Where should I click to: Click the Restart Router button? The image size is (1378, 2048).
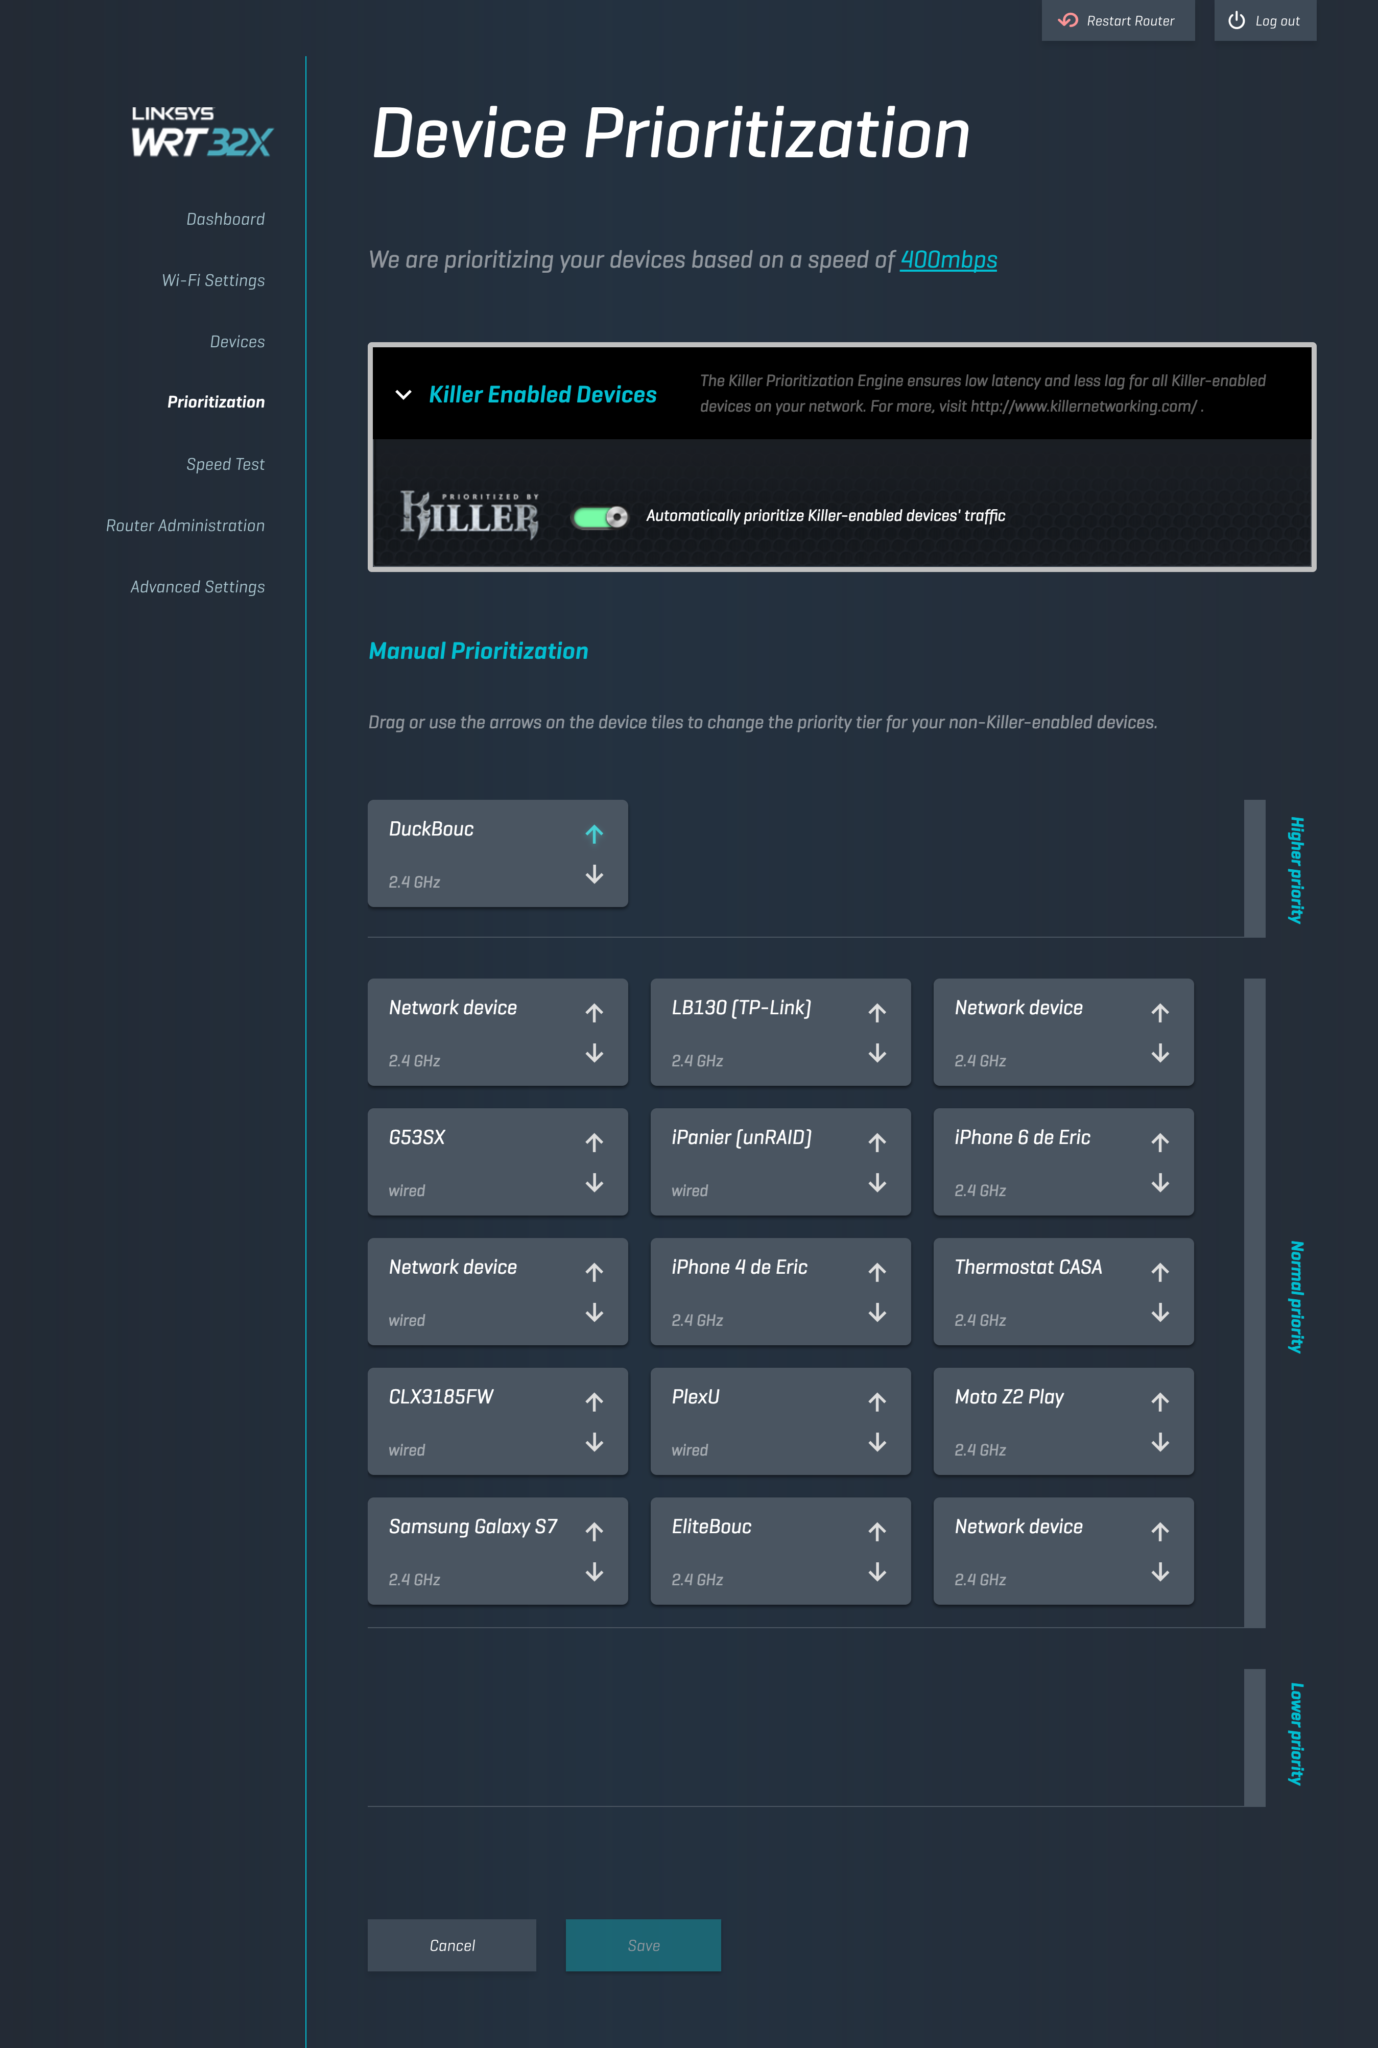coord(1117,21)
